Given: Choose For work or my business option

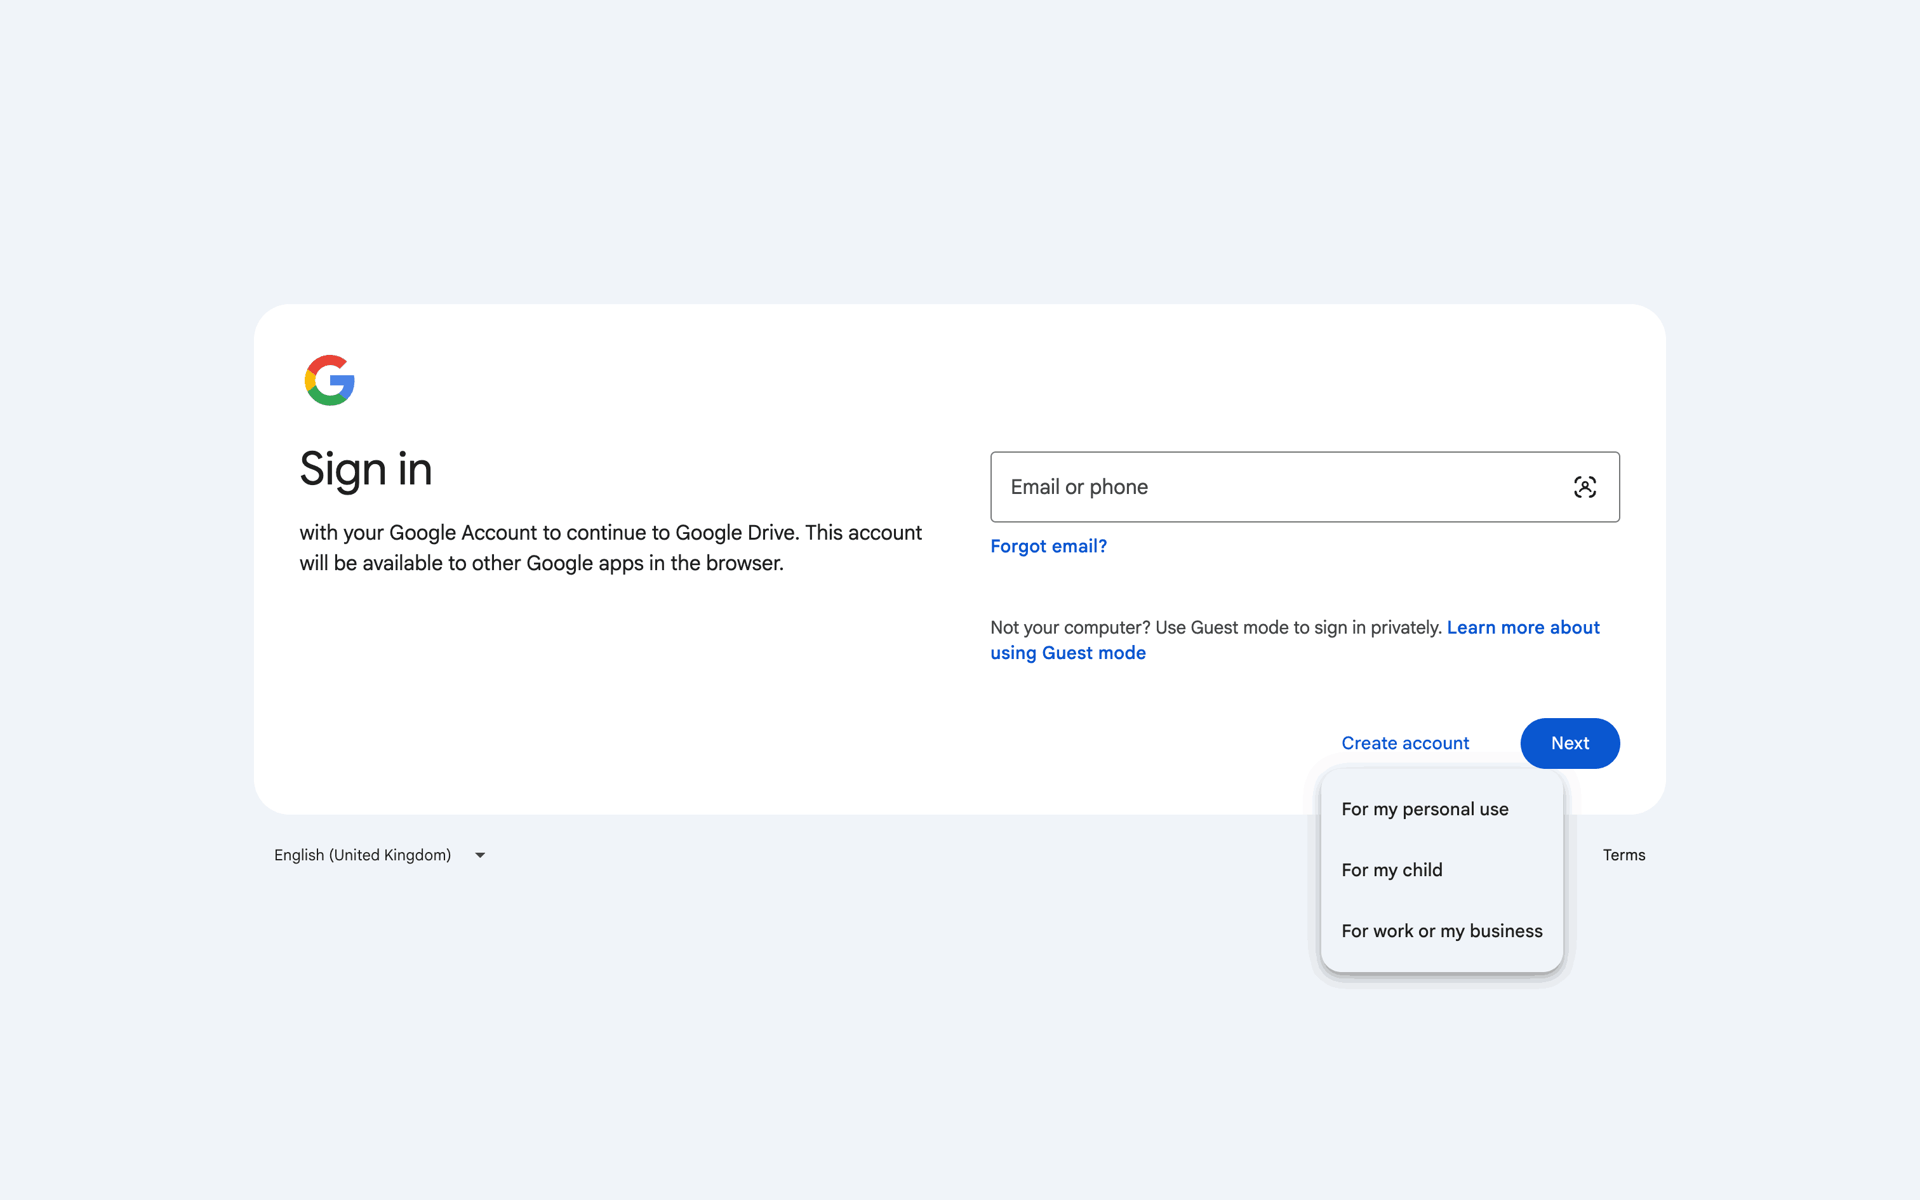Looking at the screenshot, I should click(x=1441, y=931).
